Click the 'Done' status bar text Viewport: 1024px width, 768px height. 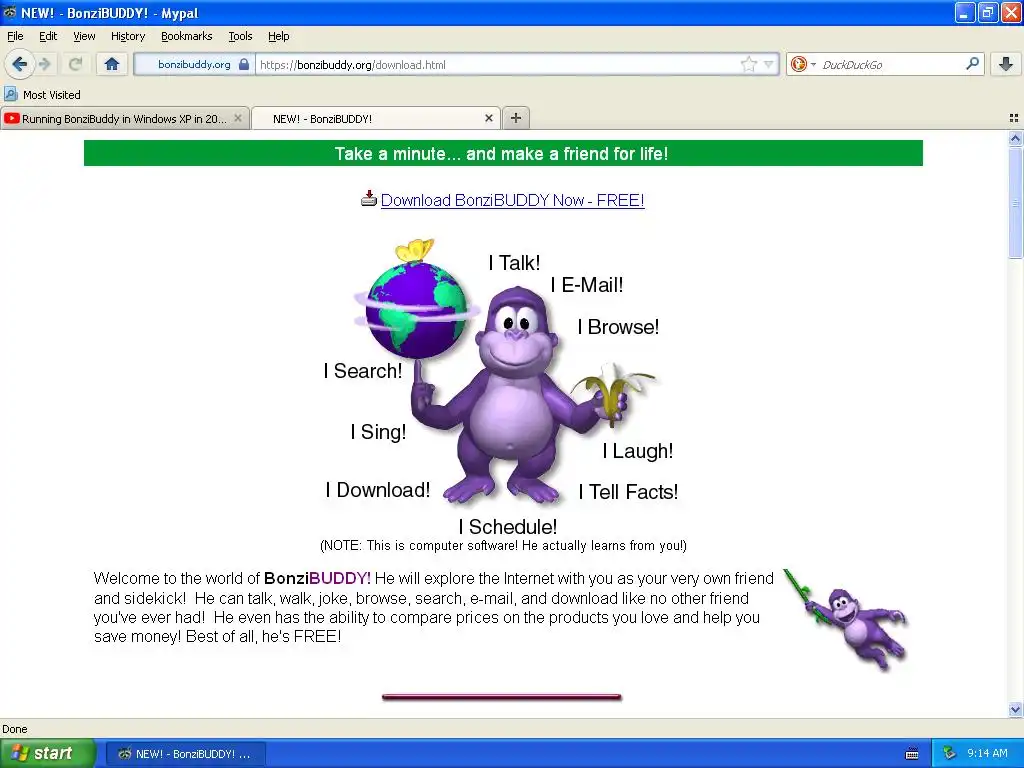[14, 729]
